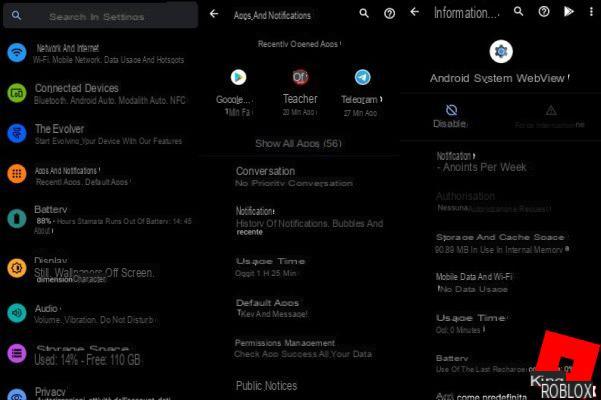Select The Evolver text row
Image resolution: width=601 pixels, height=400 pixels.
coord(108,134)
